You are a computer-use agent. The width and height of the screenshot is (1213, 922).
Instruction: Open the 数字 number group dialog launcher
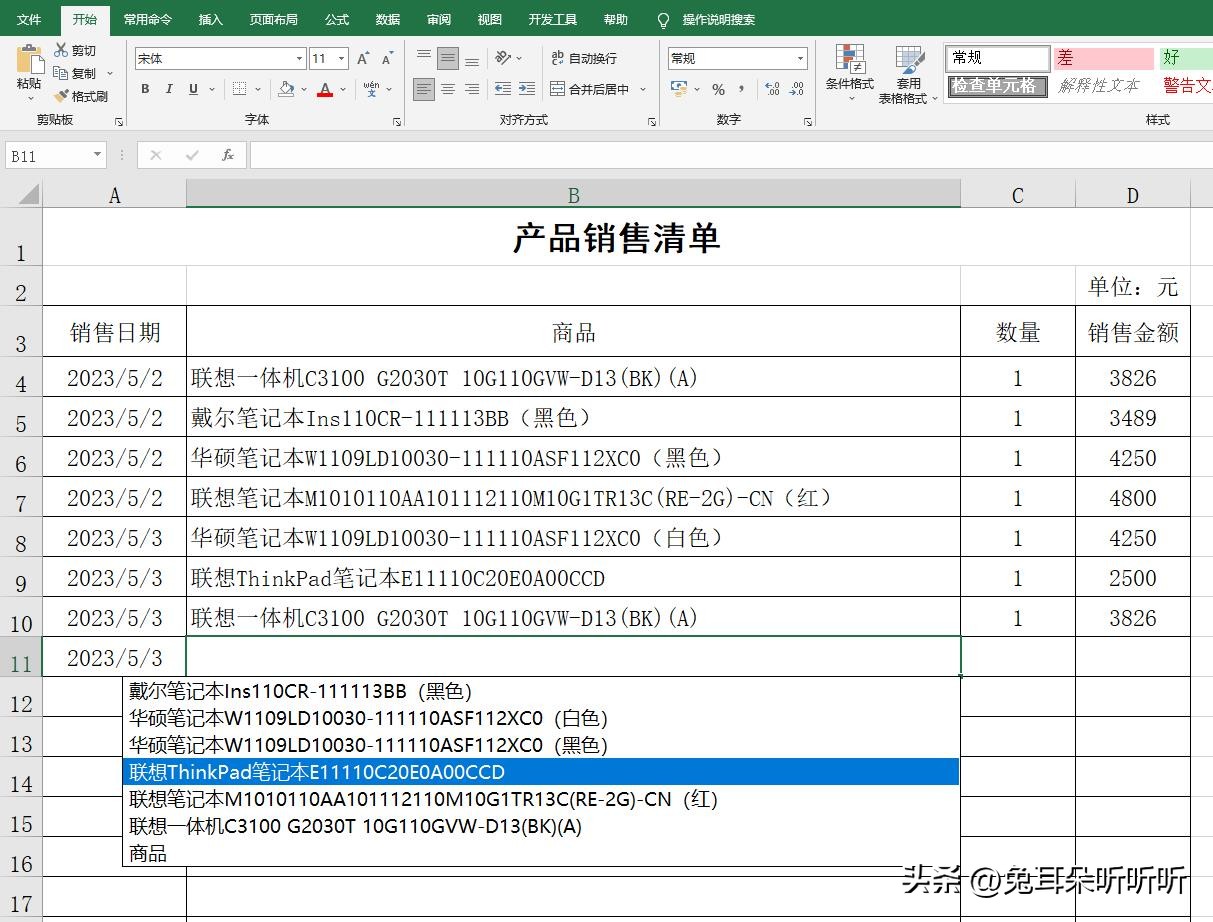point(808,121)
